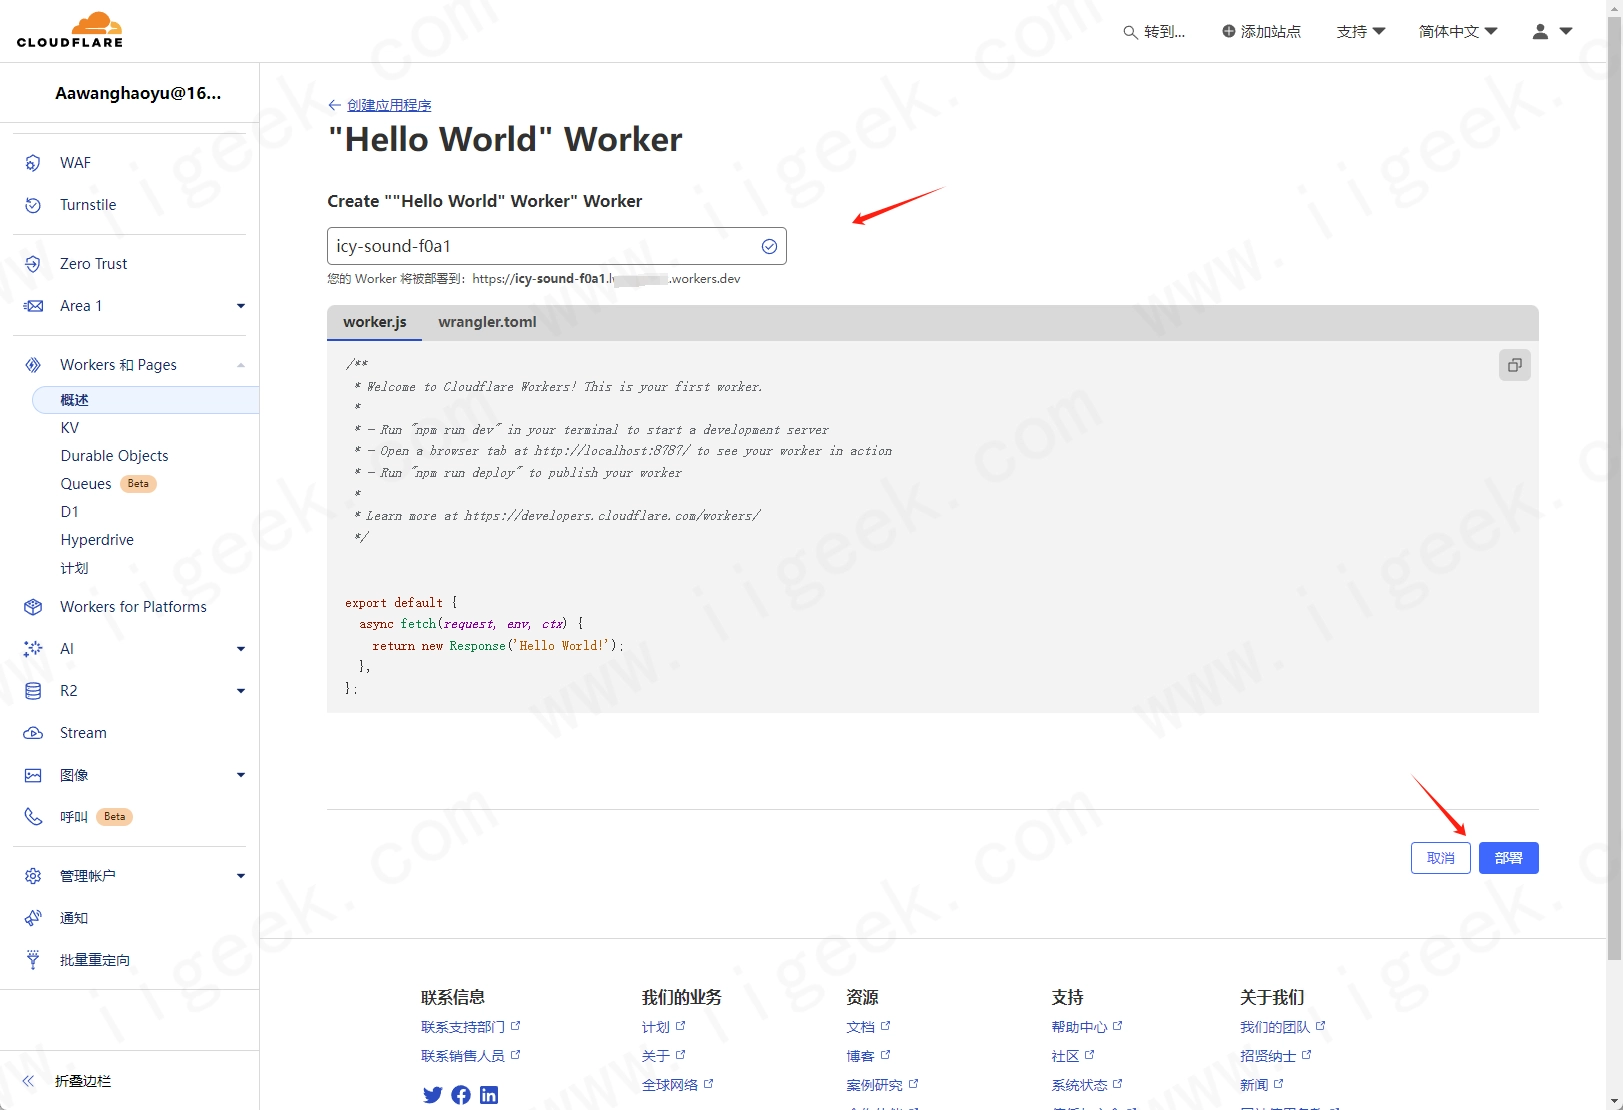Open the 案例研究 footer link
Screen dimensions: 1623x1110
tap(882, 1085)
